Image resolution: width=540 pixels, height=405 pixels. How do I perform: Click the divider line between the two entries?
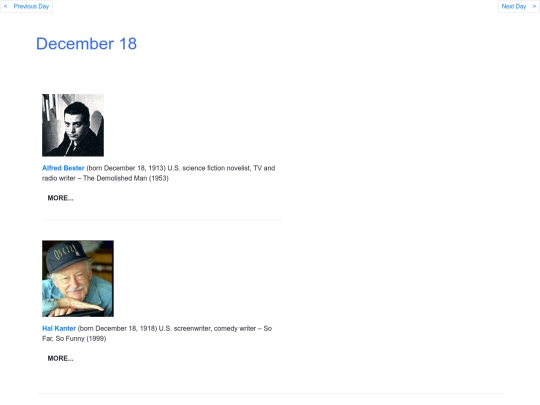click(162, 220)
